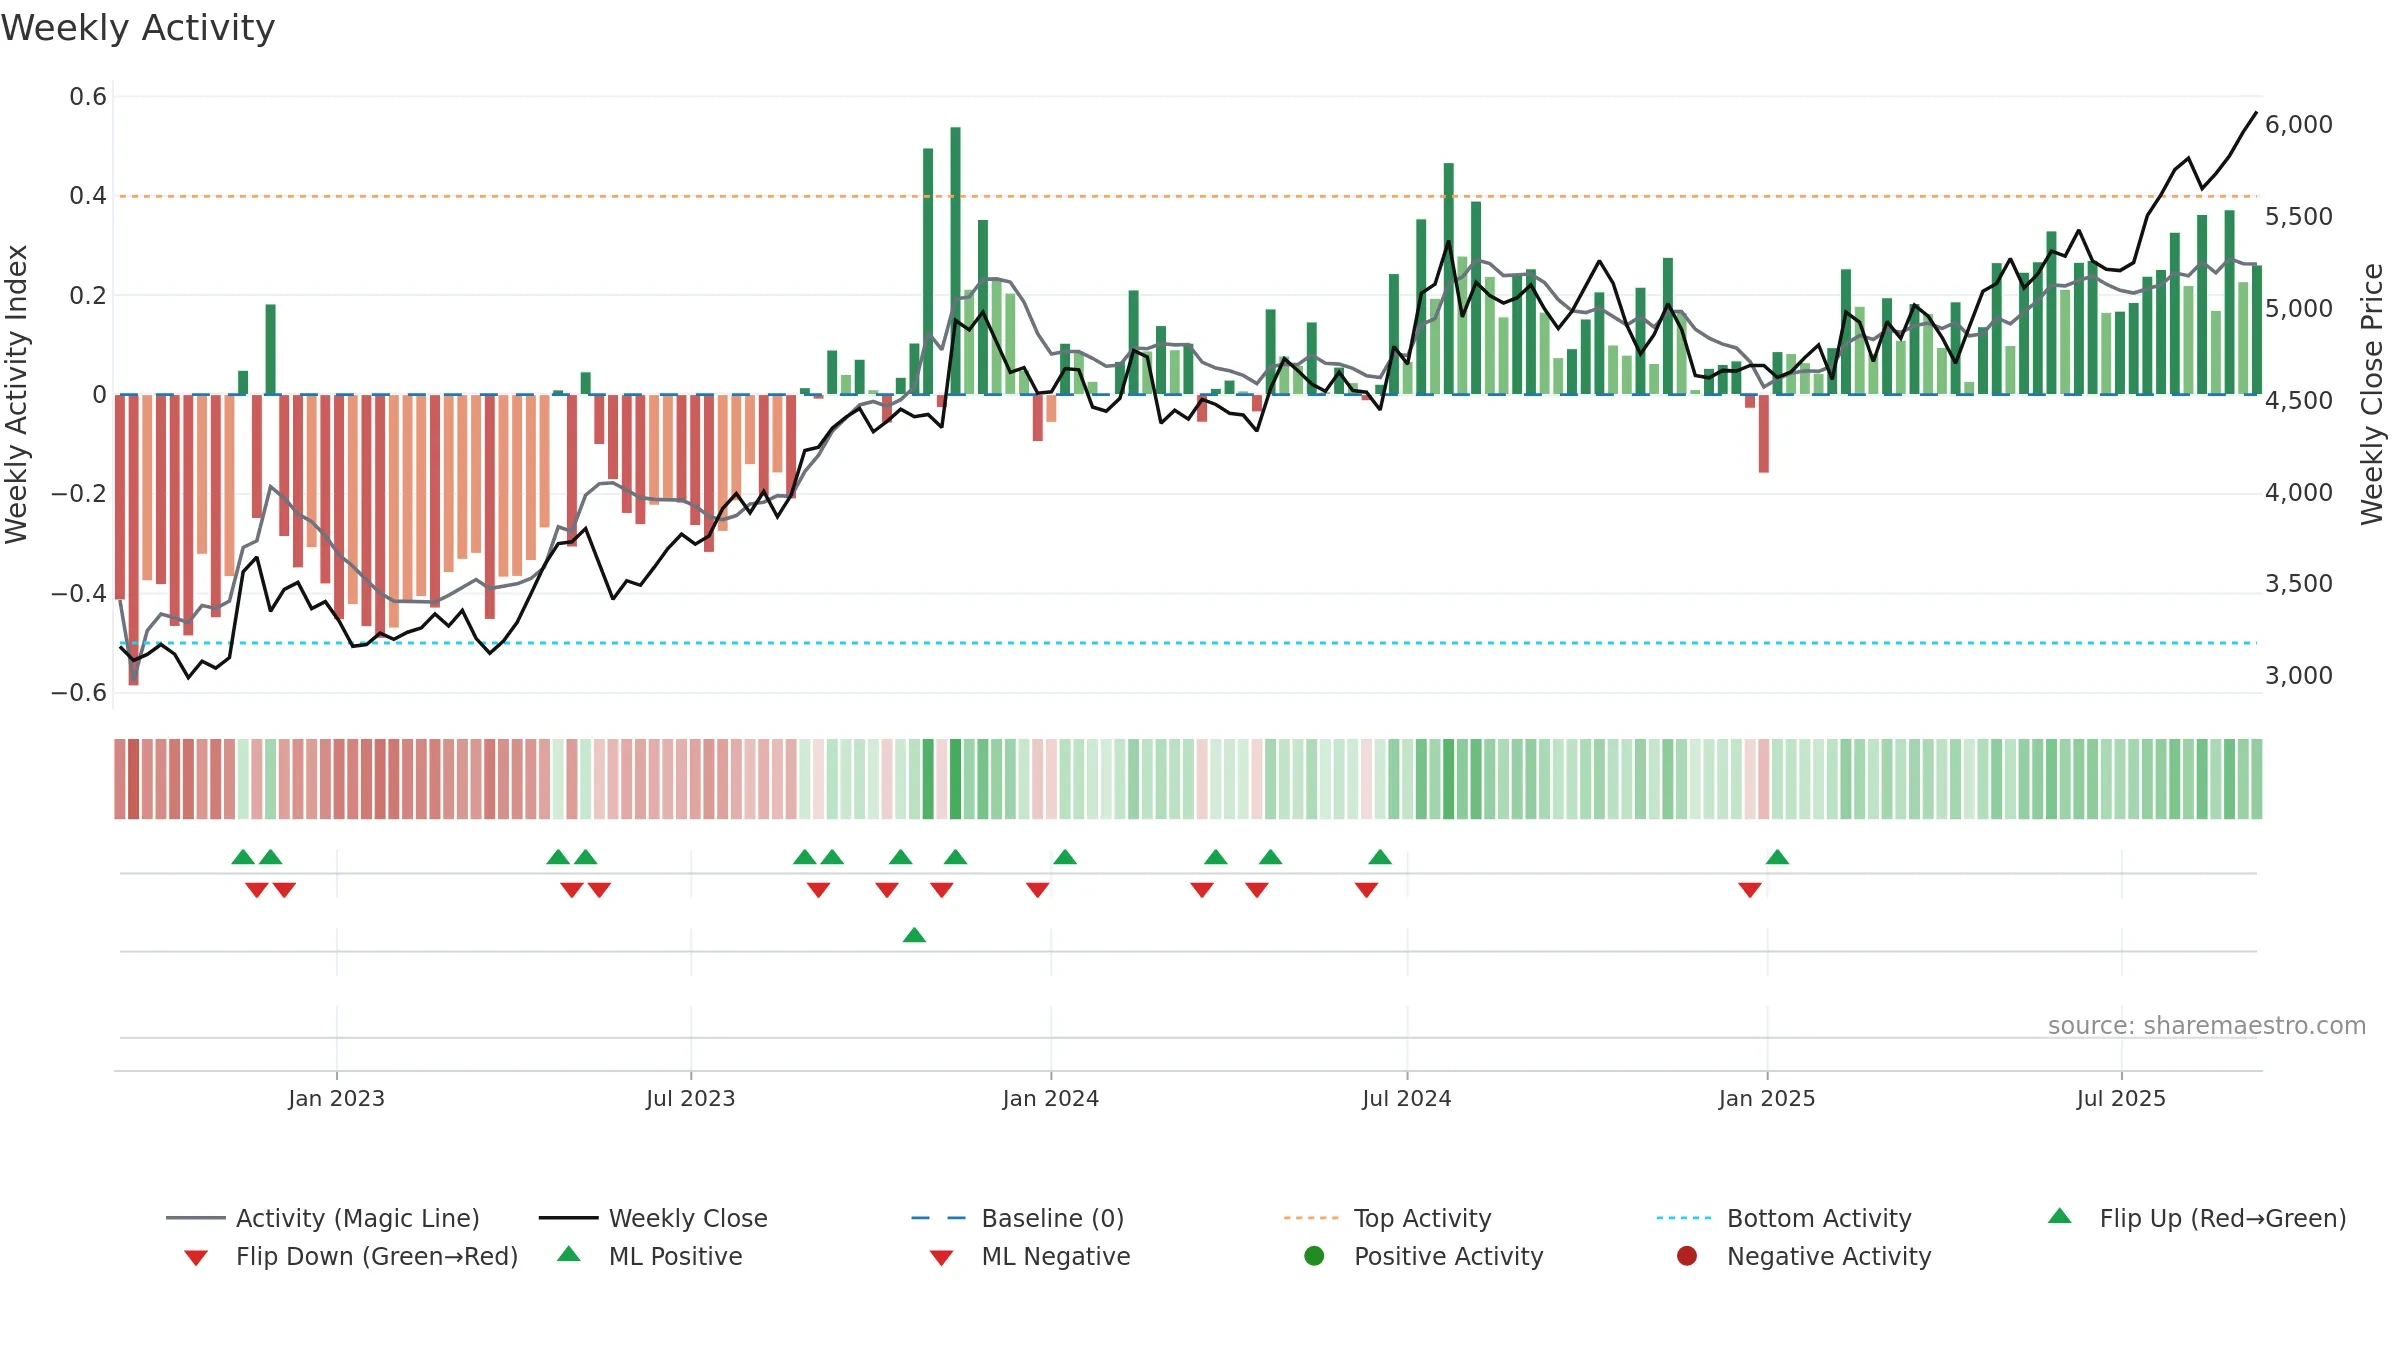Toggle Flip Up (Red→Green) legend entry
Viewport: 2400px width, 1350px height.
[2197, 1218]
